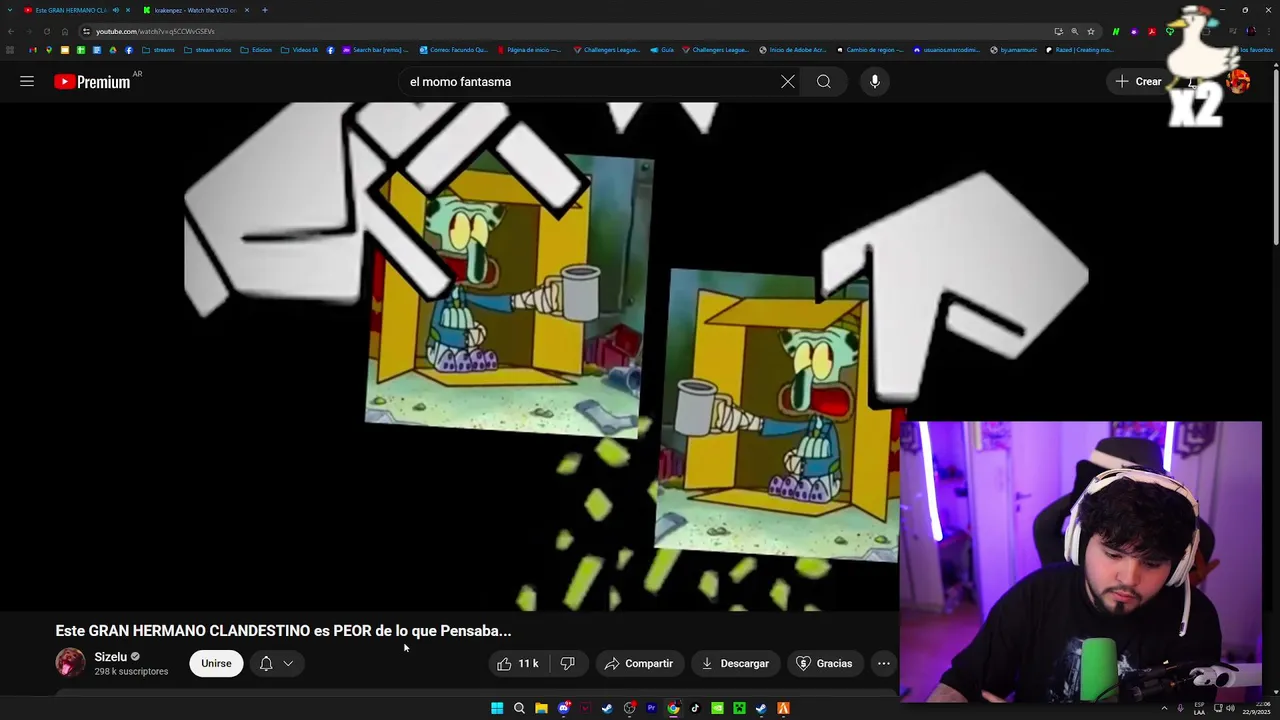Click the video player area
The image size is (1280, 720).
click(450, 356)
